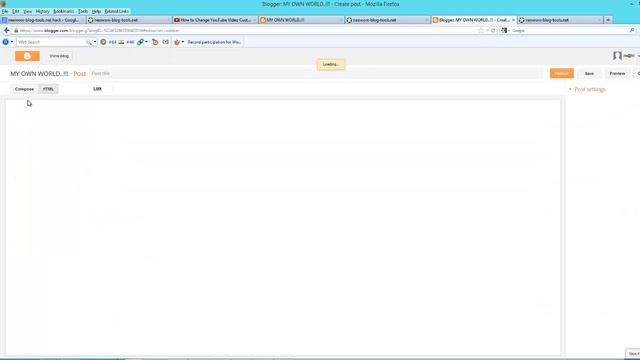640x360 pixels.
Task: Open dropdown arrow next to blue toolbar icon
Action: click(x=12, y=42)
